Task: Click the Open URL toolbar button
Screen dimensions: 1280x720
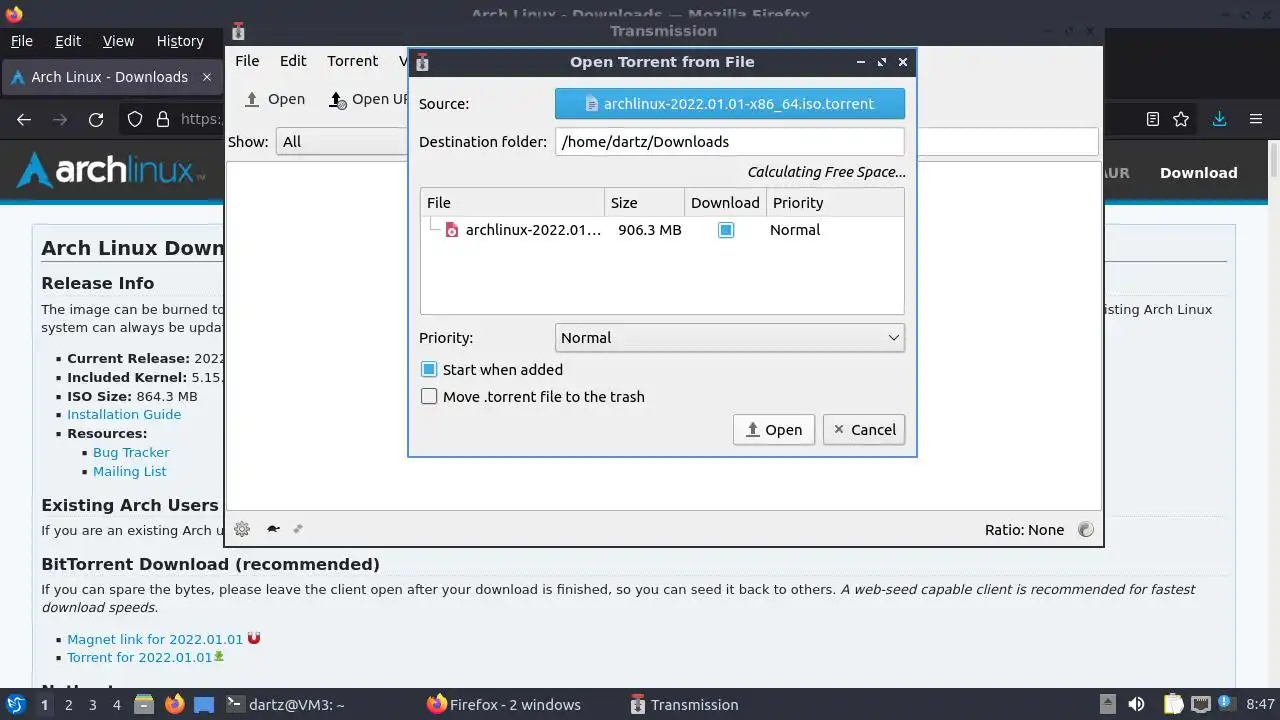Action: pyautogui.click(x=368, y=99)
